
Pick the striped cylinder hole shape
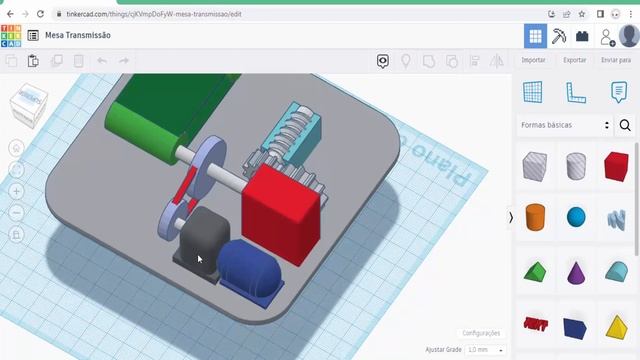tap(576, 166)
